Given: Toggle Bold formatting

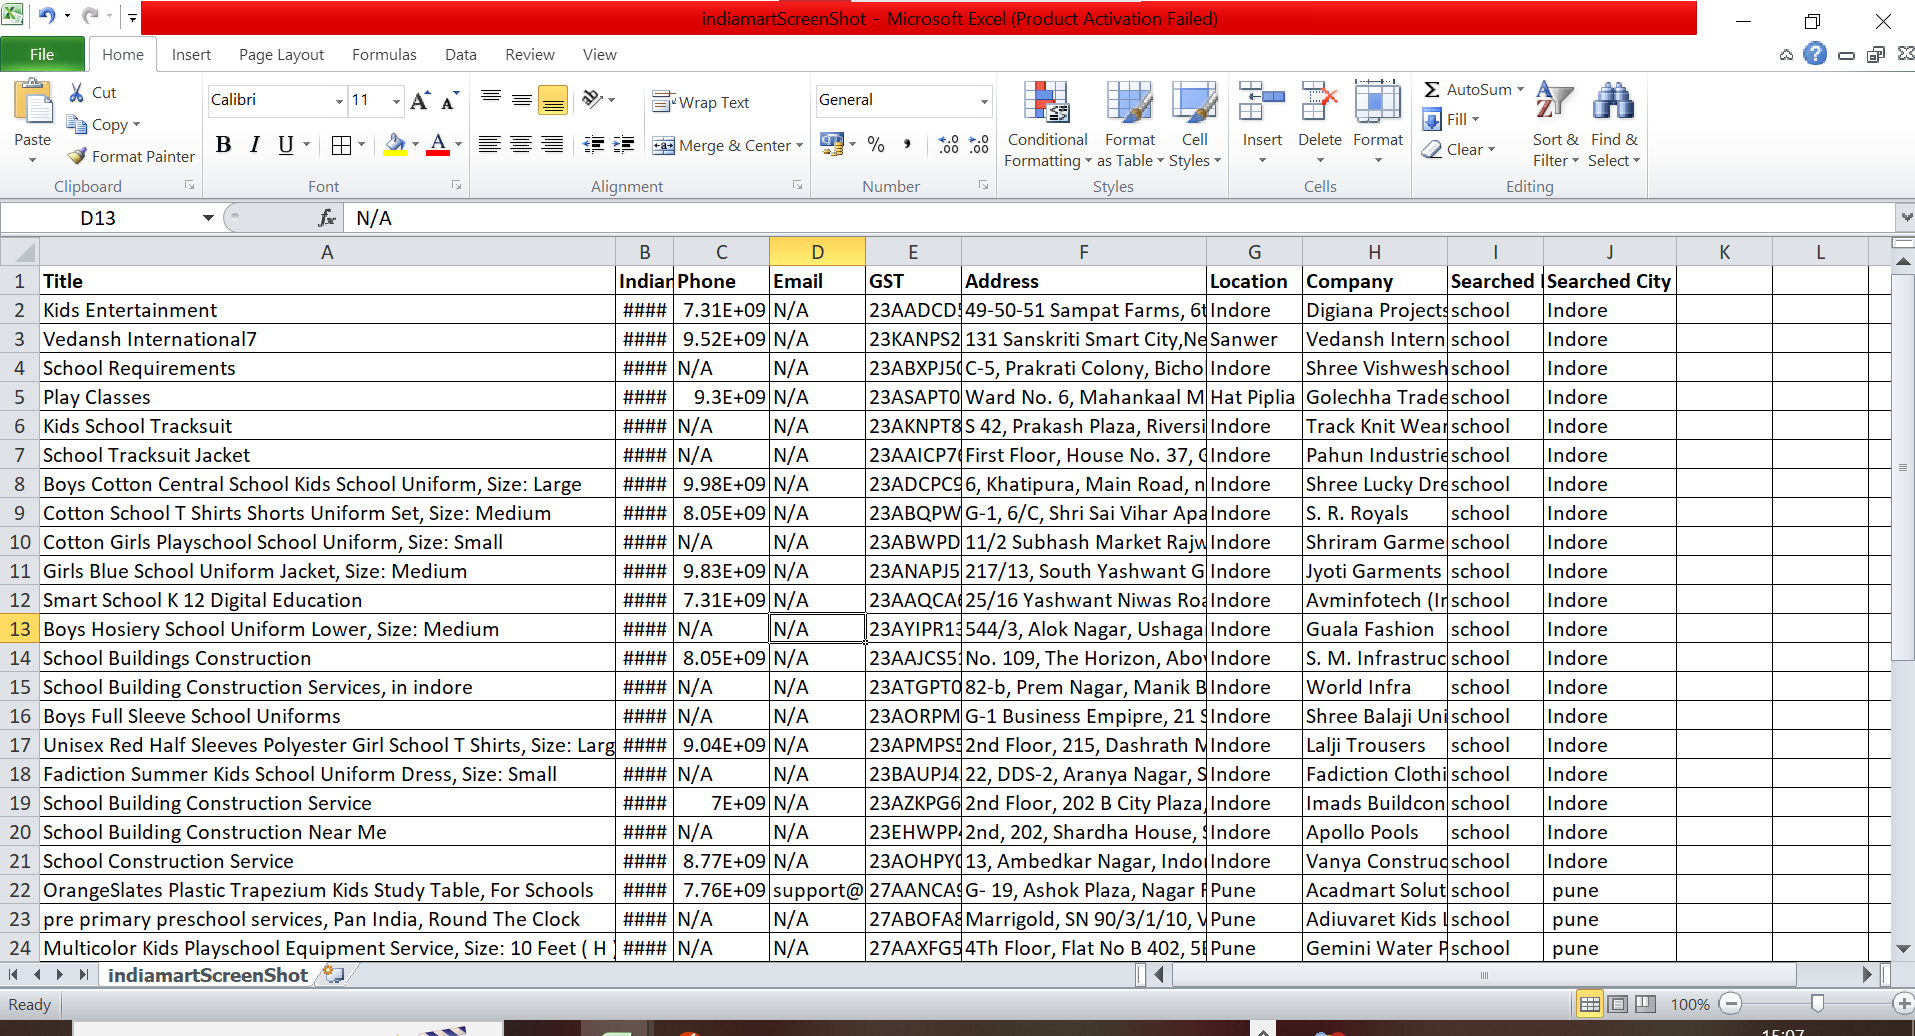Looking at the screenshot, I should pos(224,145).
